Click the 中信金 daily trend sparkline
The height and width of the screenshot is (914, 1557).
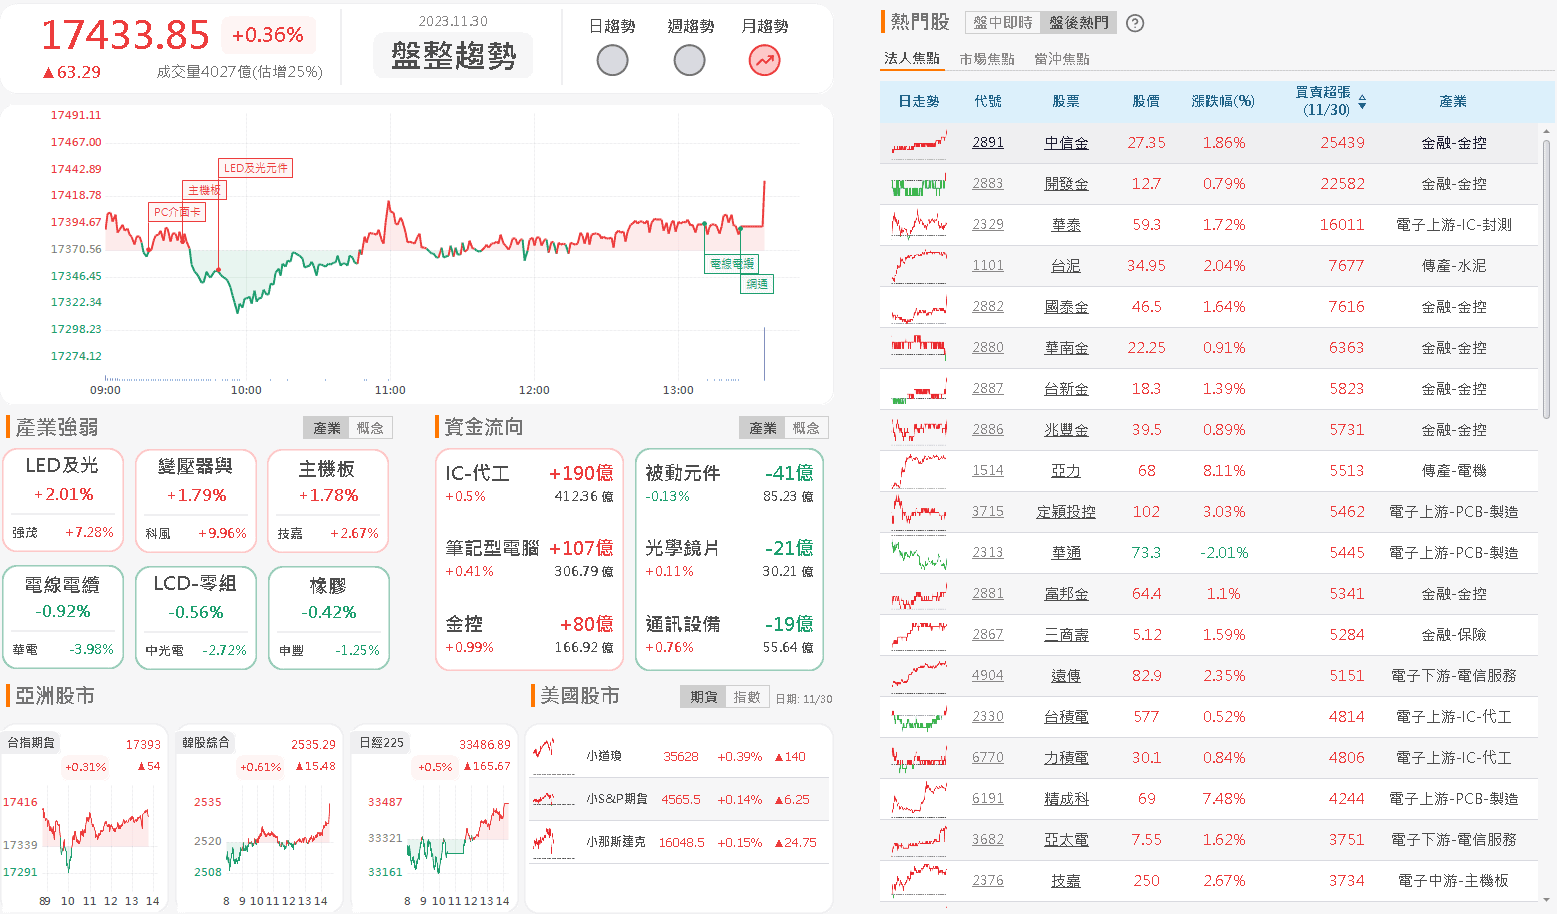point(919,143)
